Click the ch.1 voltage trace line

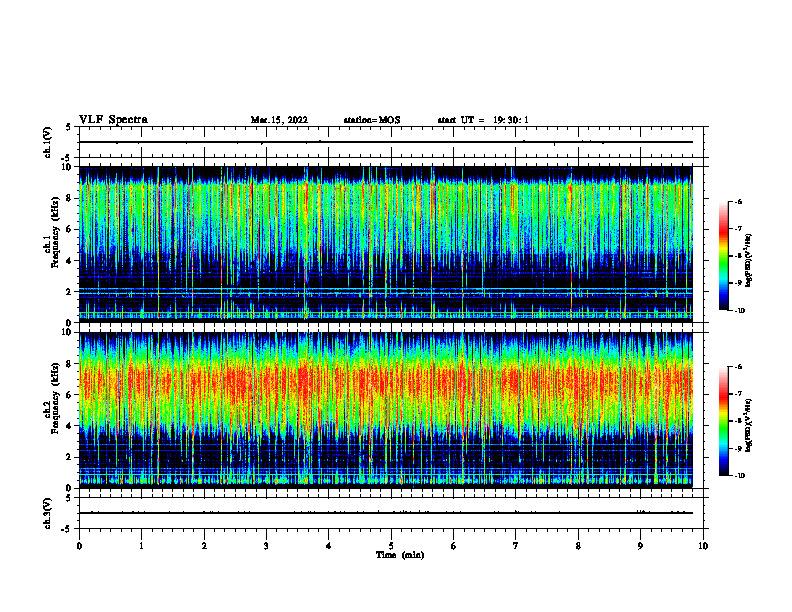tap(386, 142)
